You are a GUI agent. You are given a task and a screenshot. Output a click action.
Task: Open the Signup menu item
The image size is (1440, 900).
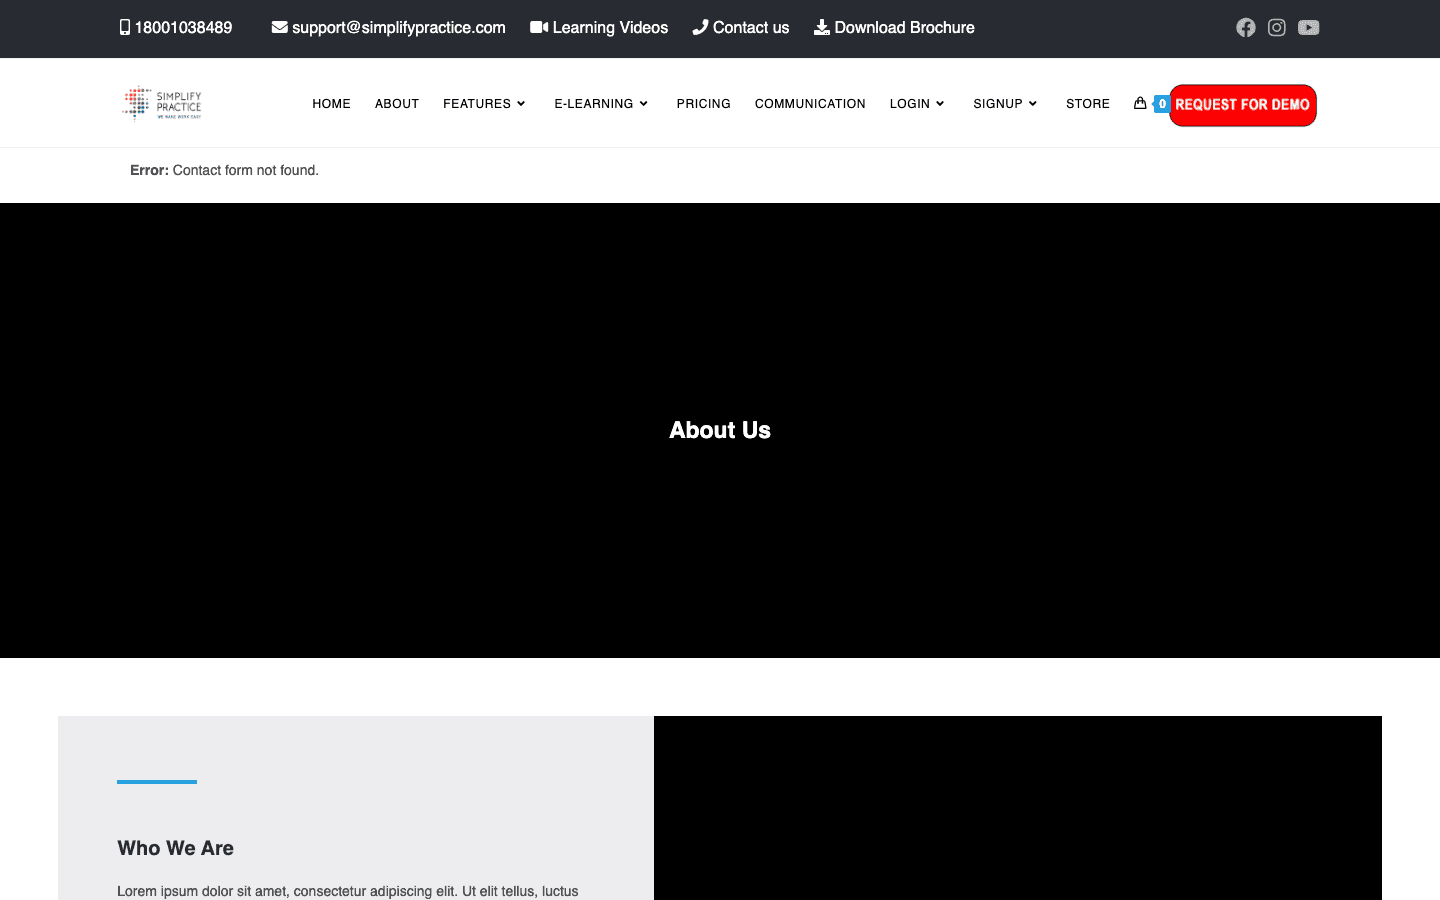point(998,104)
